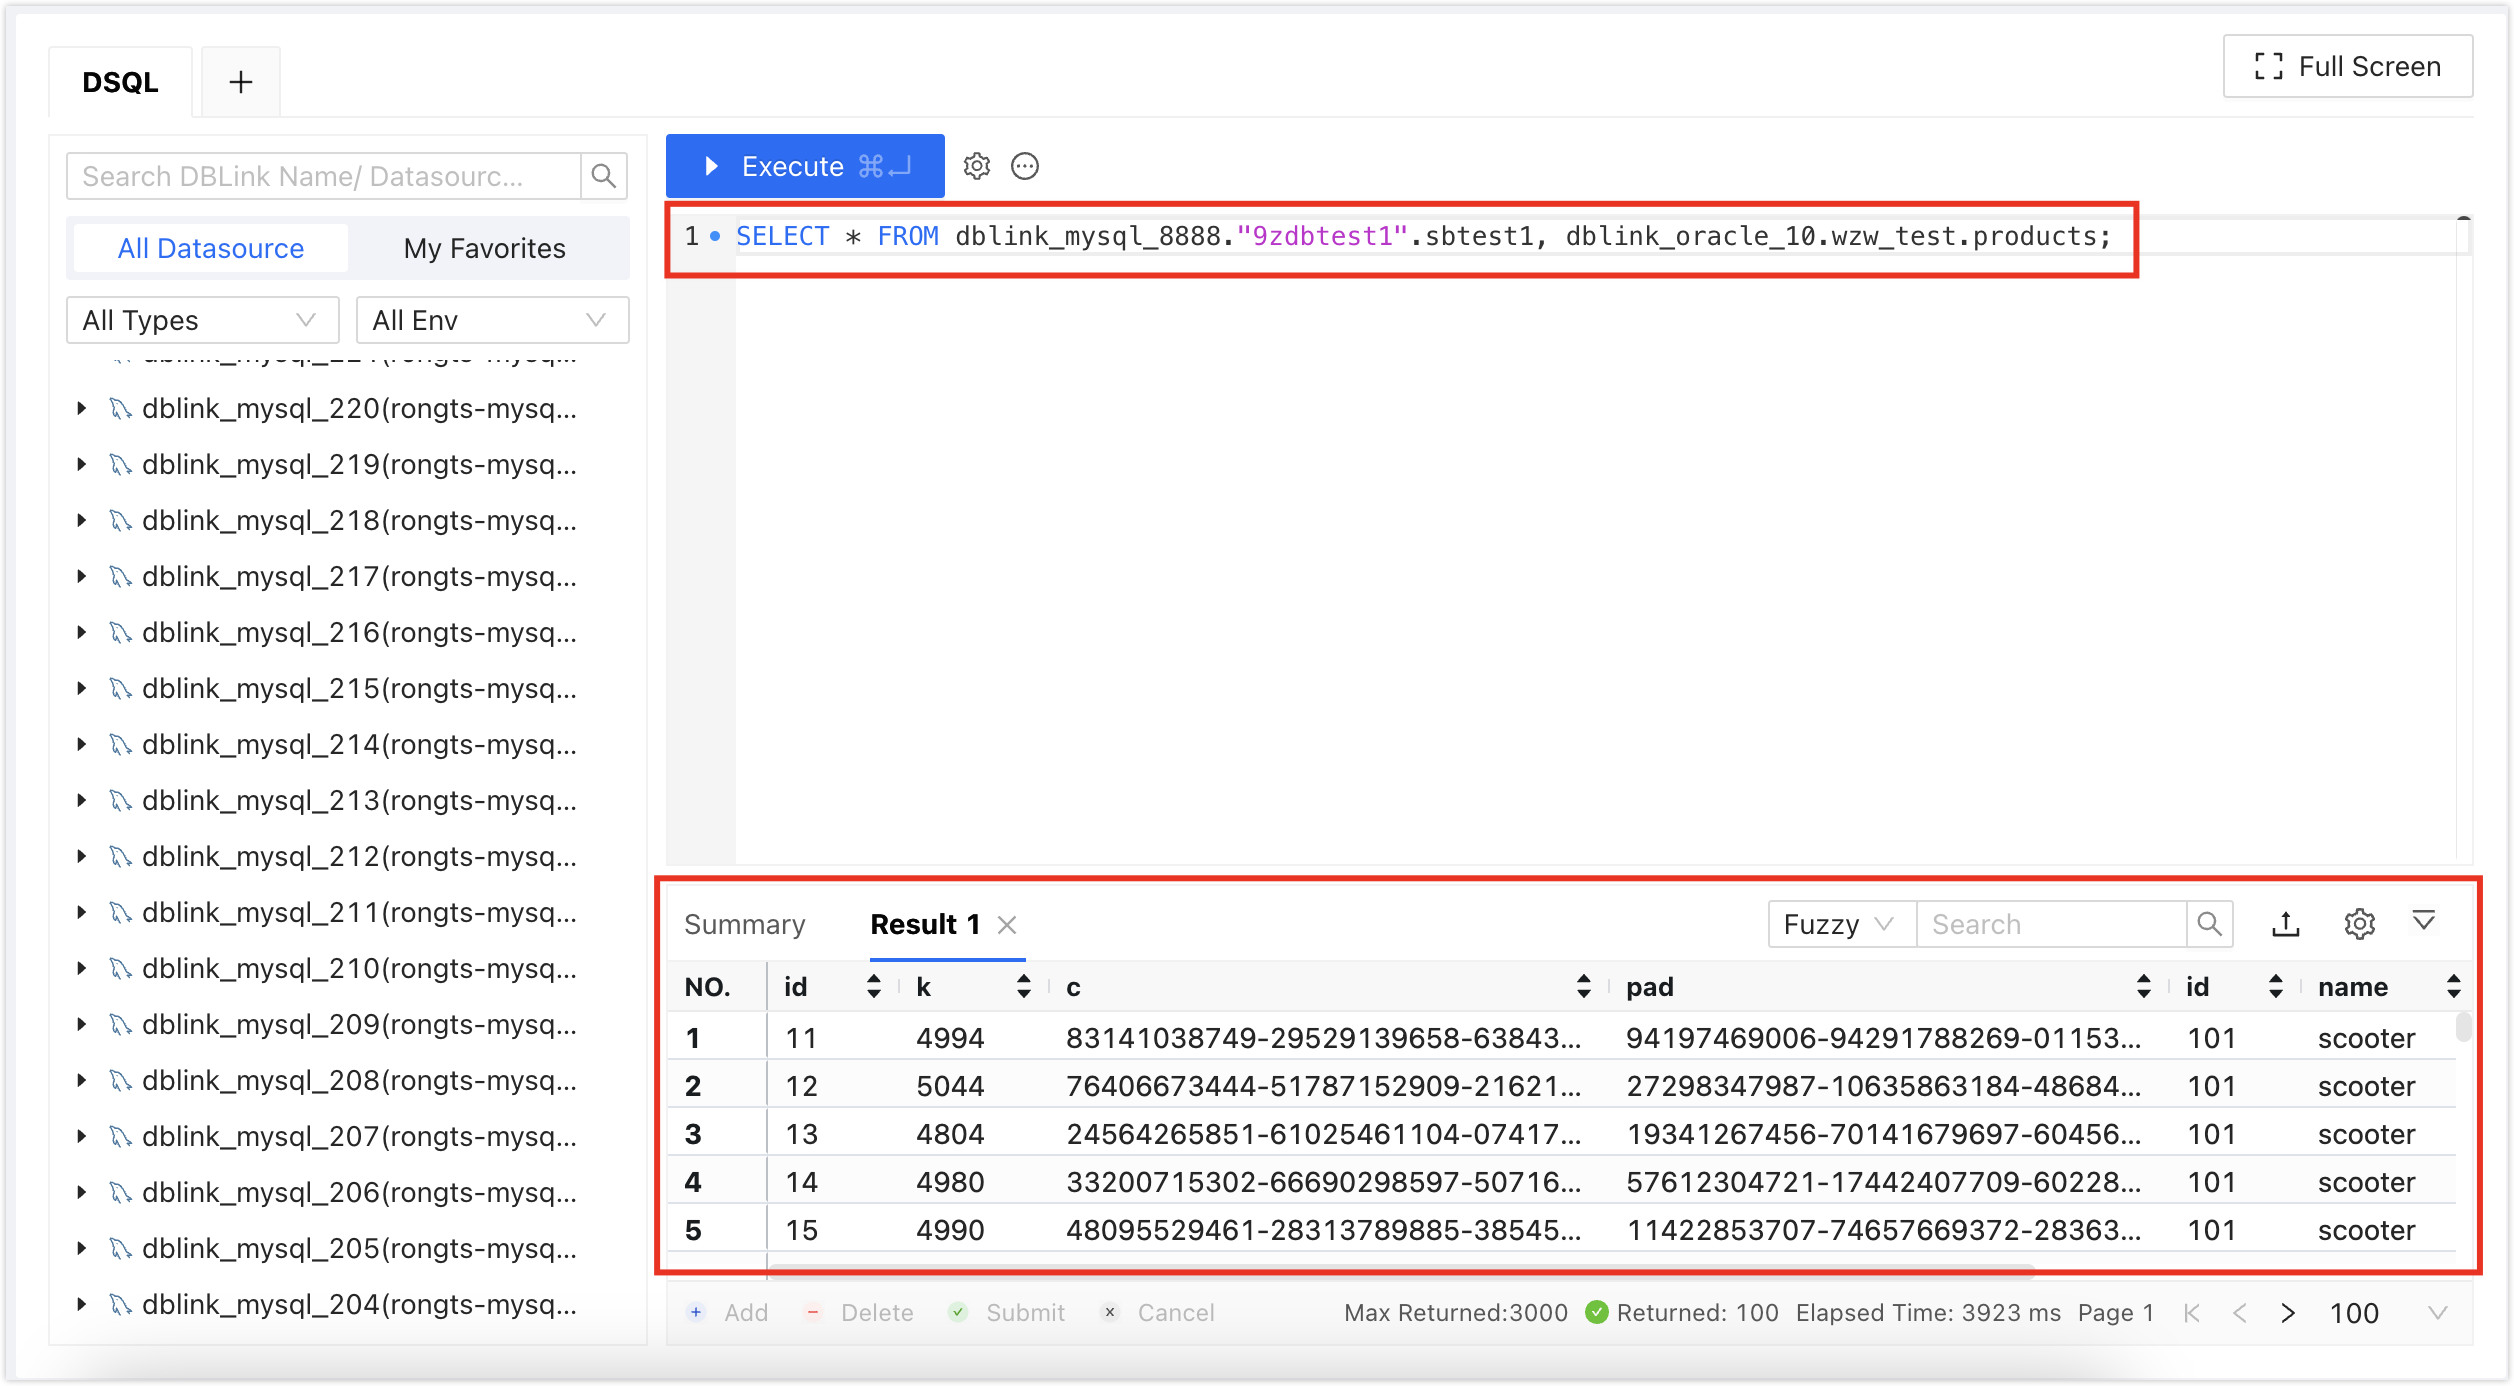Select dblink_mysql_212 datasource row
This screenshot has height=1386, width=2514.
click(x=348, y=856)
